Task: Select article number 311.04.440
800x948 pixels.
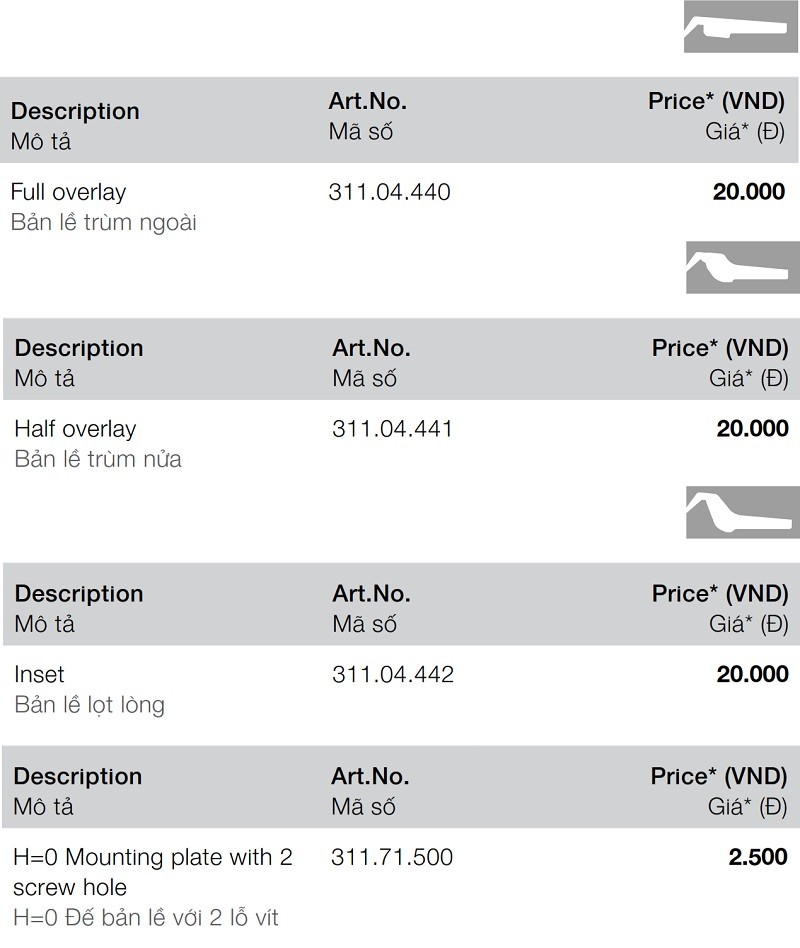Action: coord(389,192)
